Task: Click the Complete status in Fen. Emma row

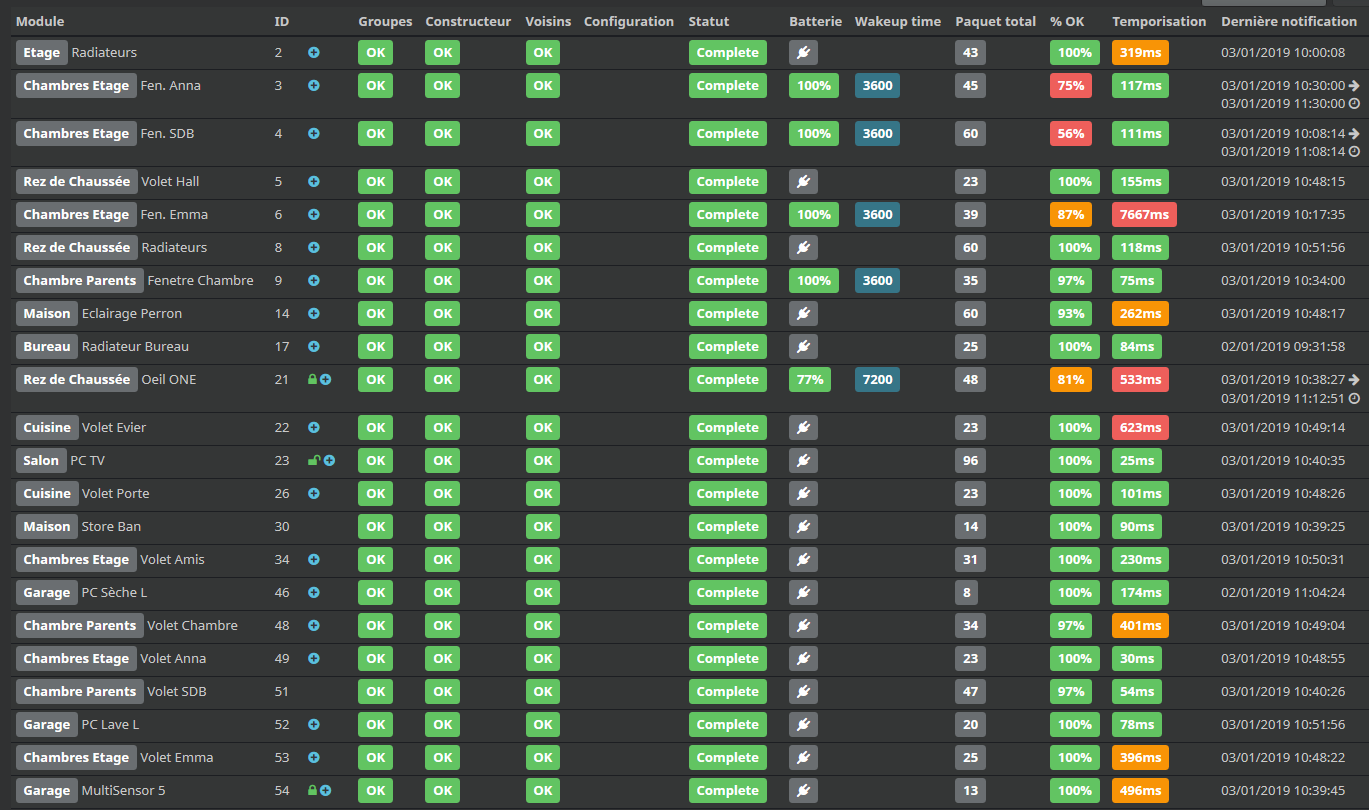Action: coord(728,215)
